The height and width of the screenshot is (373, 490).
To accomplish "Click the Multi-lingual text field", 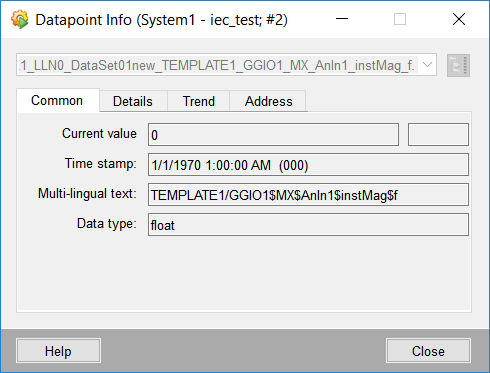I will (308, 194).
